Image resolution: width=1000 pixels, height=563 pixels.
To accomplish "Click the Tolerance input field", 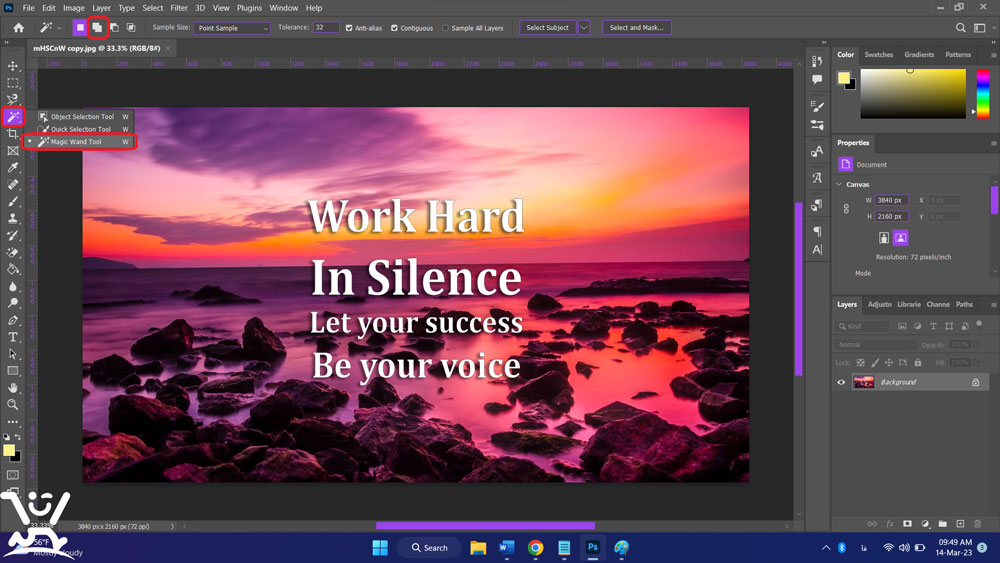I will (326, 27).
